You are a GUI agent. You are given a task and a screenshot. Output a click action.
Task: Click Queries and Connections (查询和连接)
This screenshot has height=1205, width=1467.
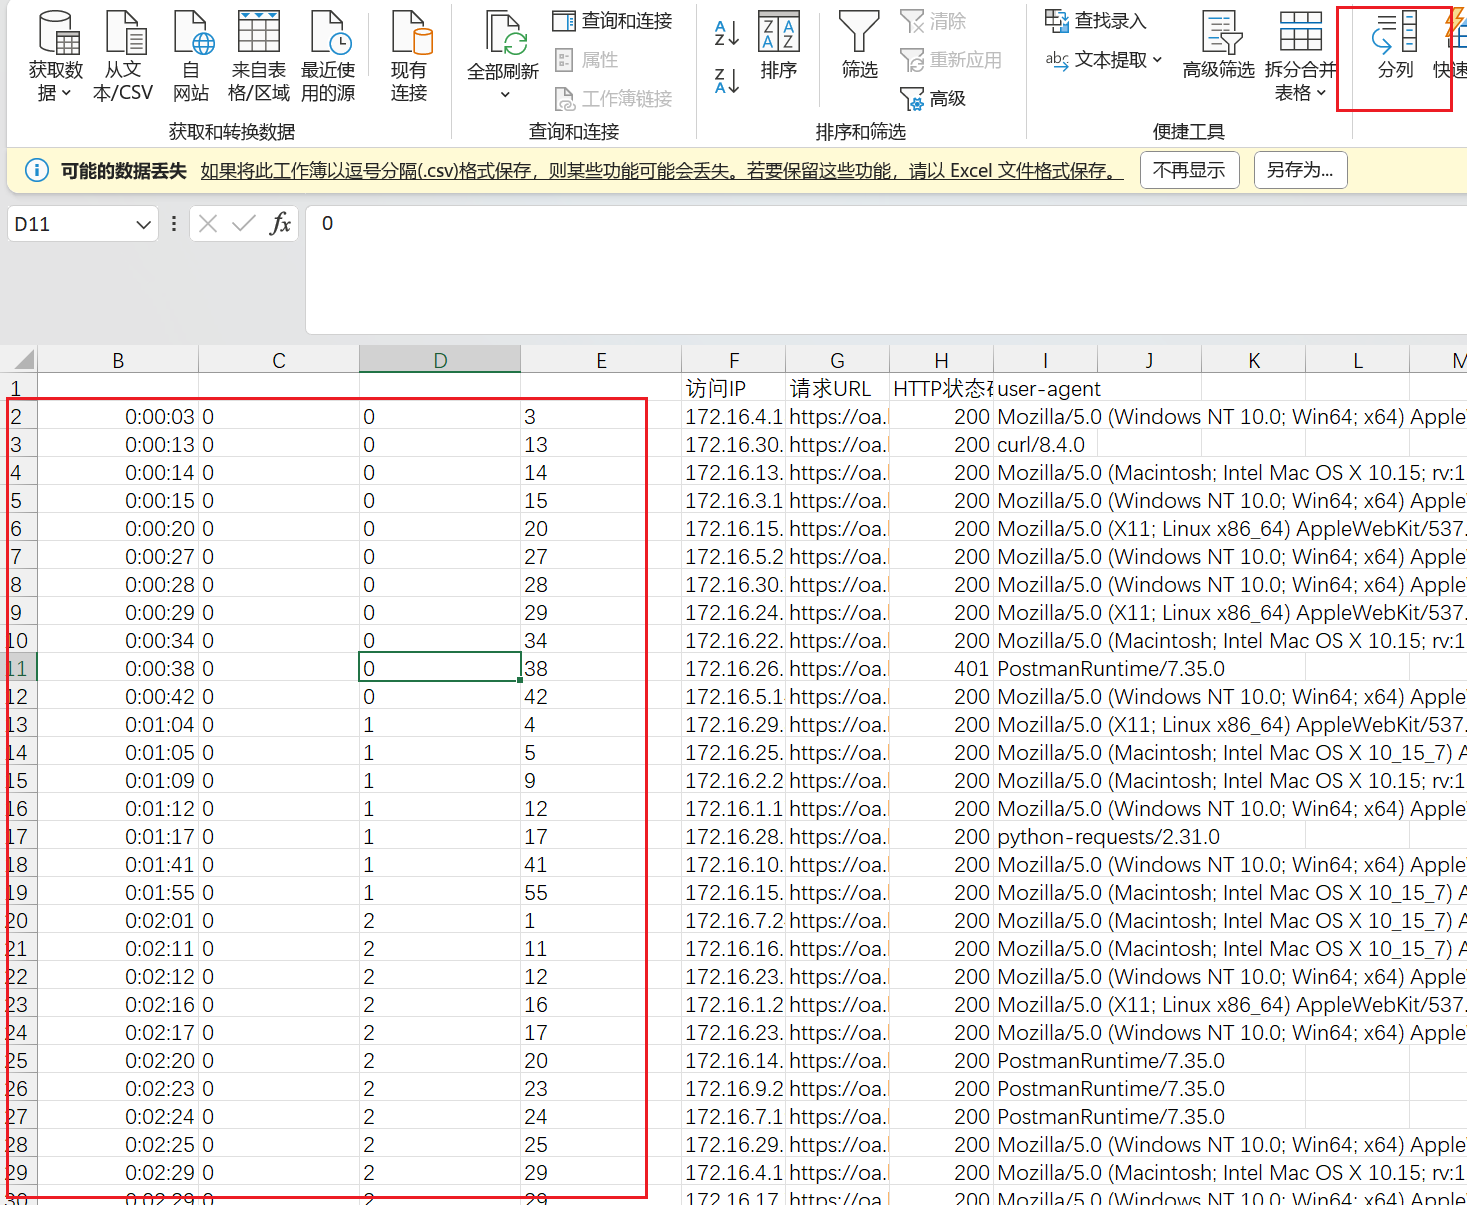tap(613, 21)
